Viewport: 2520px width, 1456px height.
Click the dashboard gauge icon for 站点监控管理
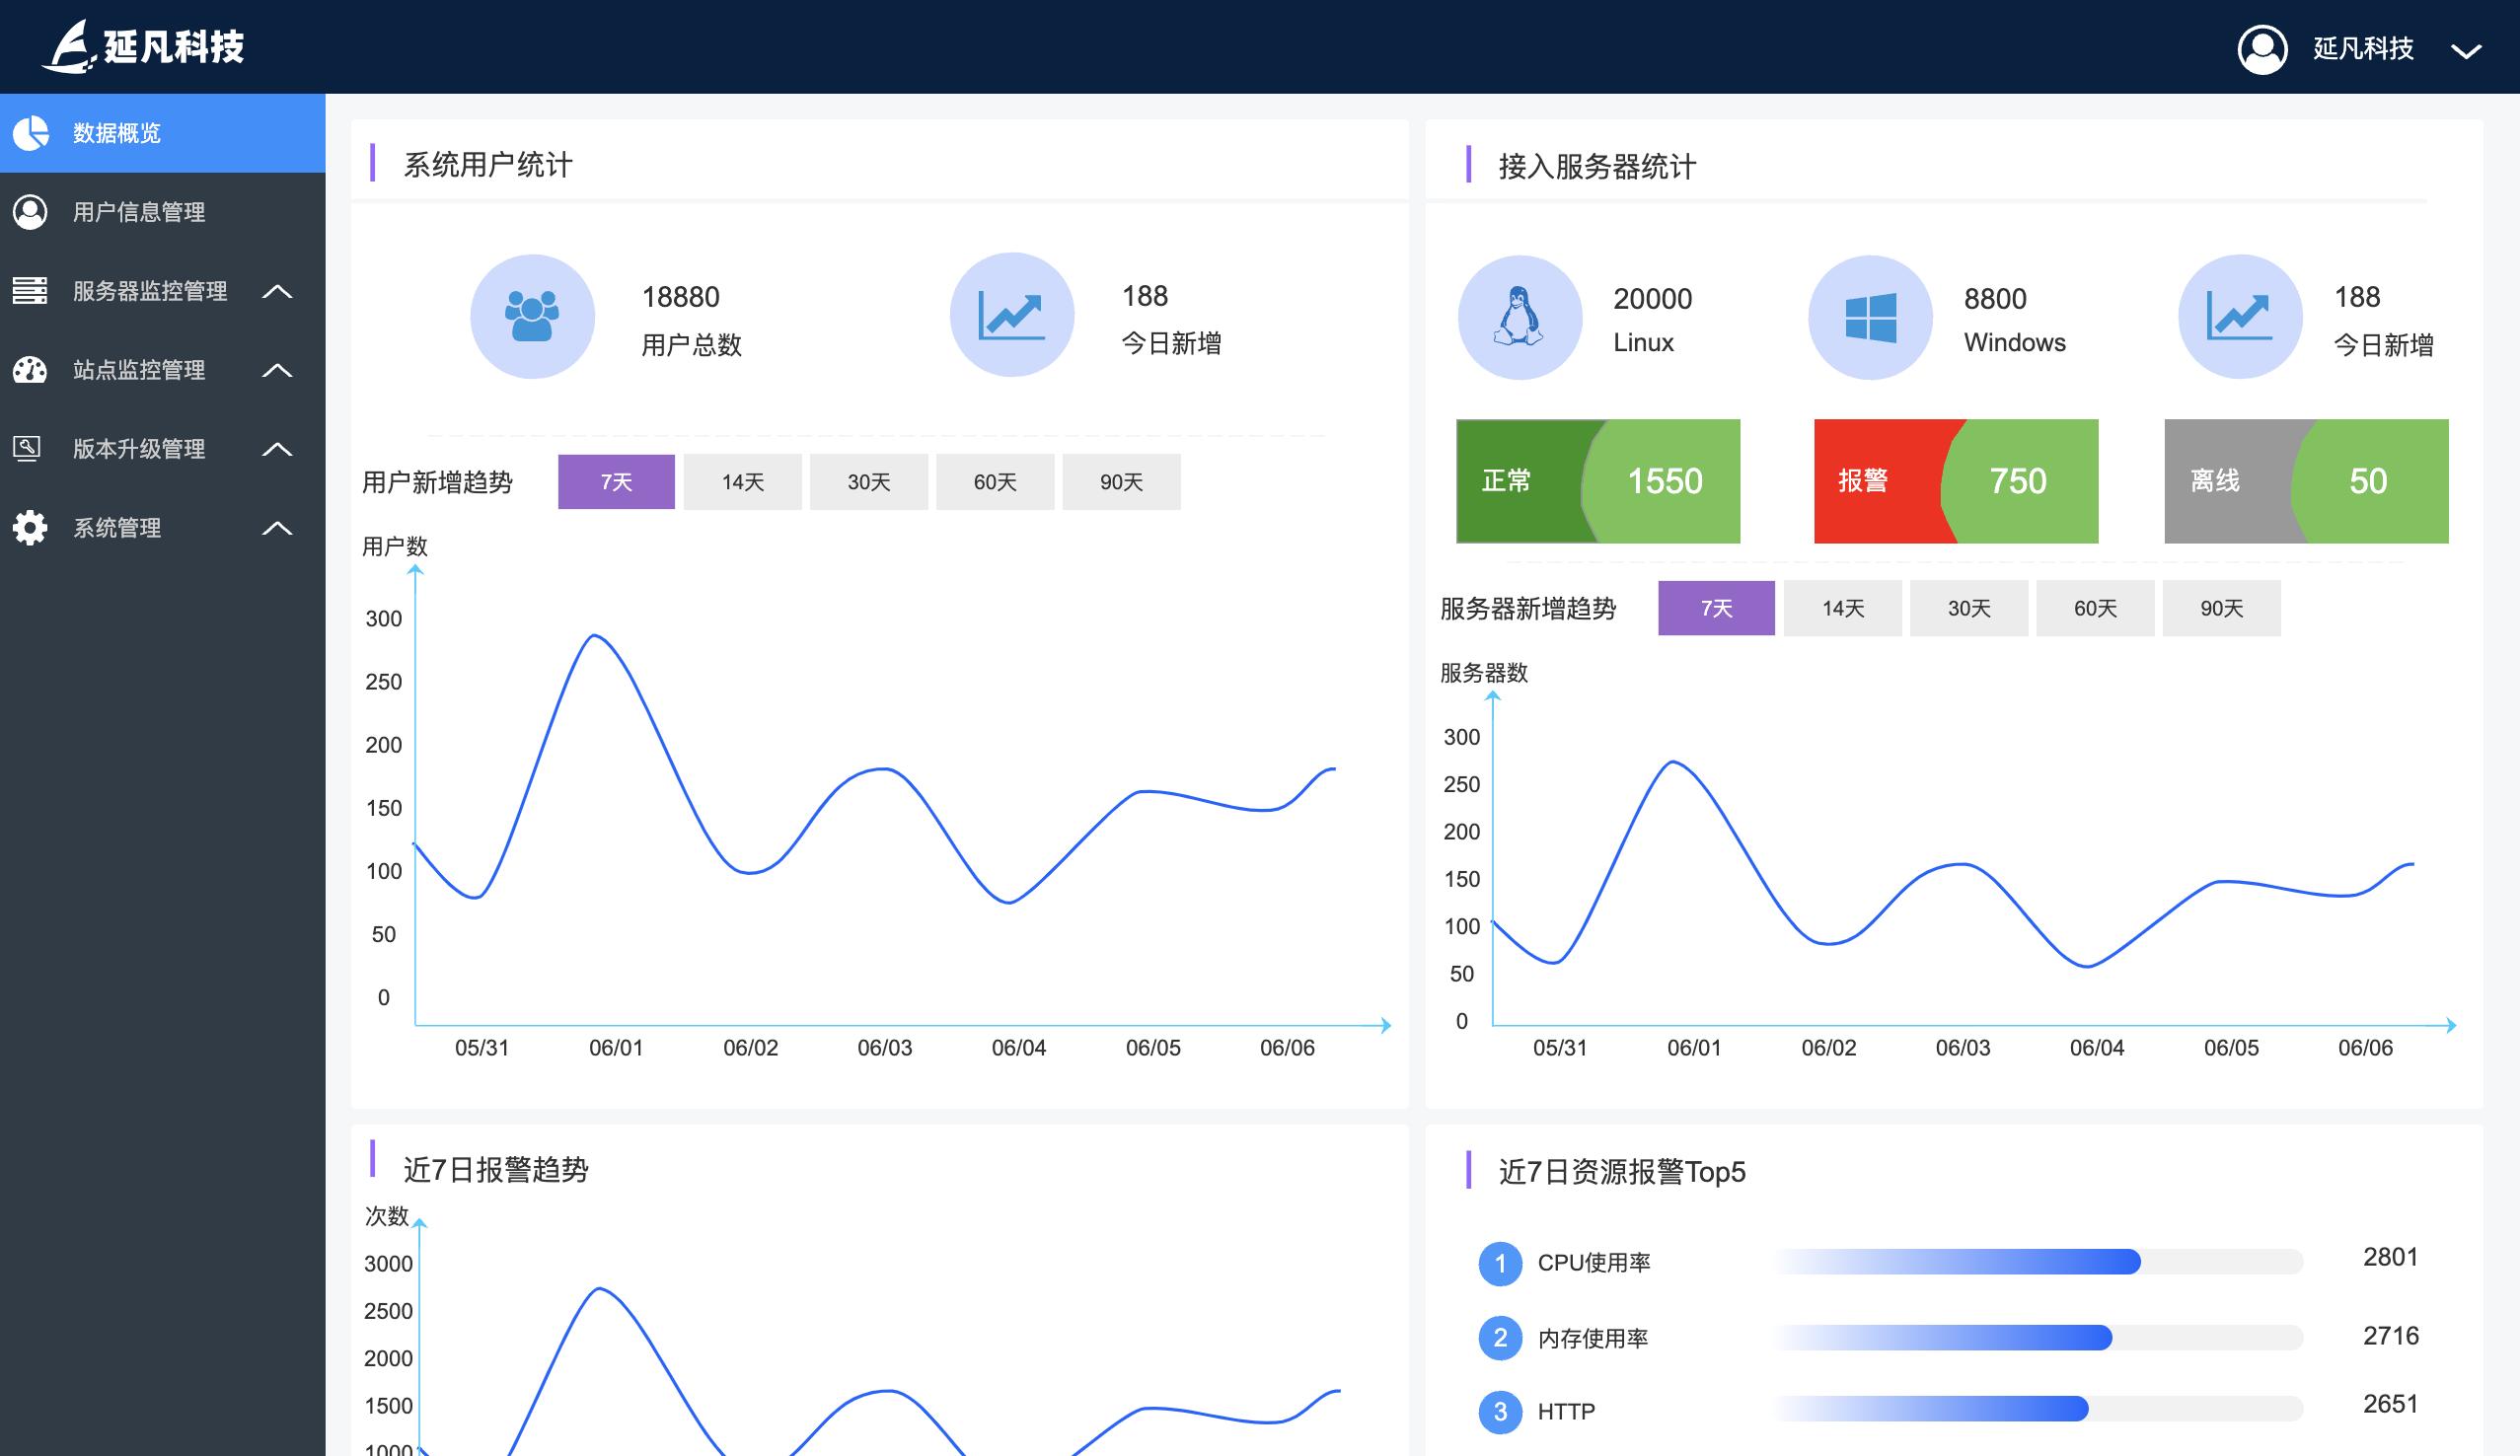30,370
